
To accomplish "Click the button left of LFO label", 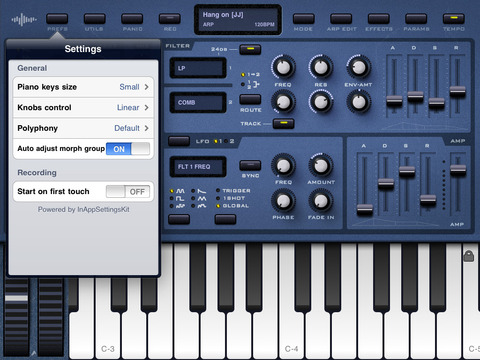I will pos(179,141).
